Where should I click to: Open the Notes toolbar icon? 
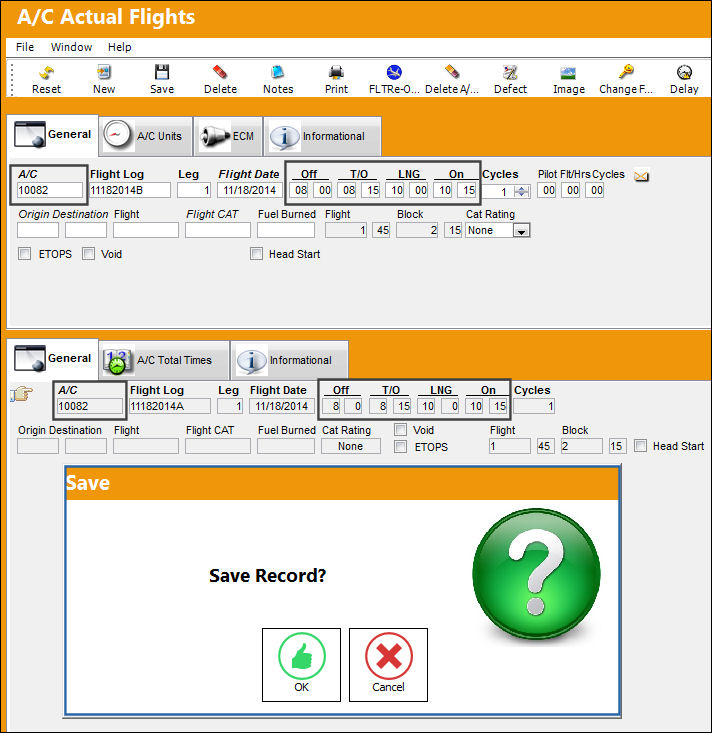pyautogui.click(x=278, y=72)
